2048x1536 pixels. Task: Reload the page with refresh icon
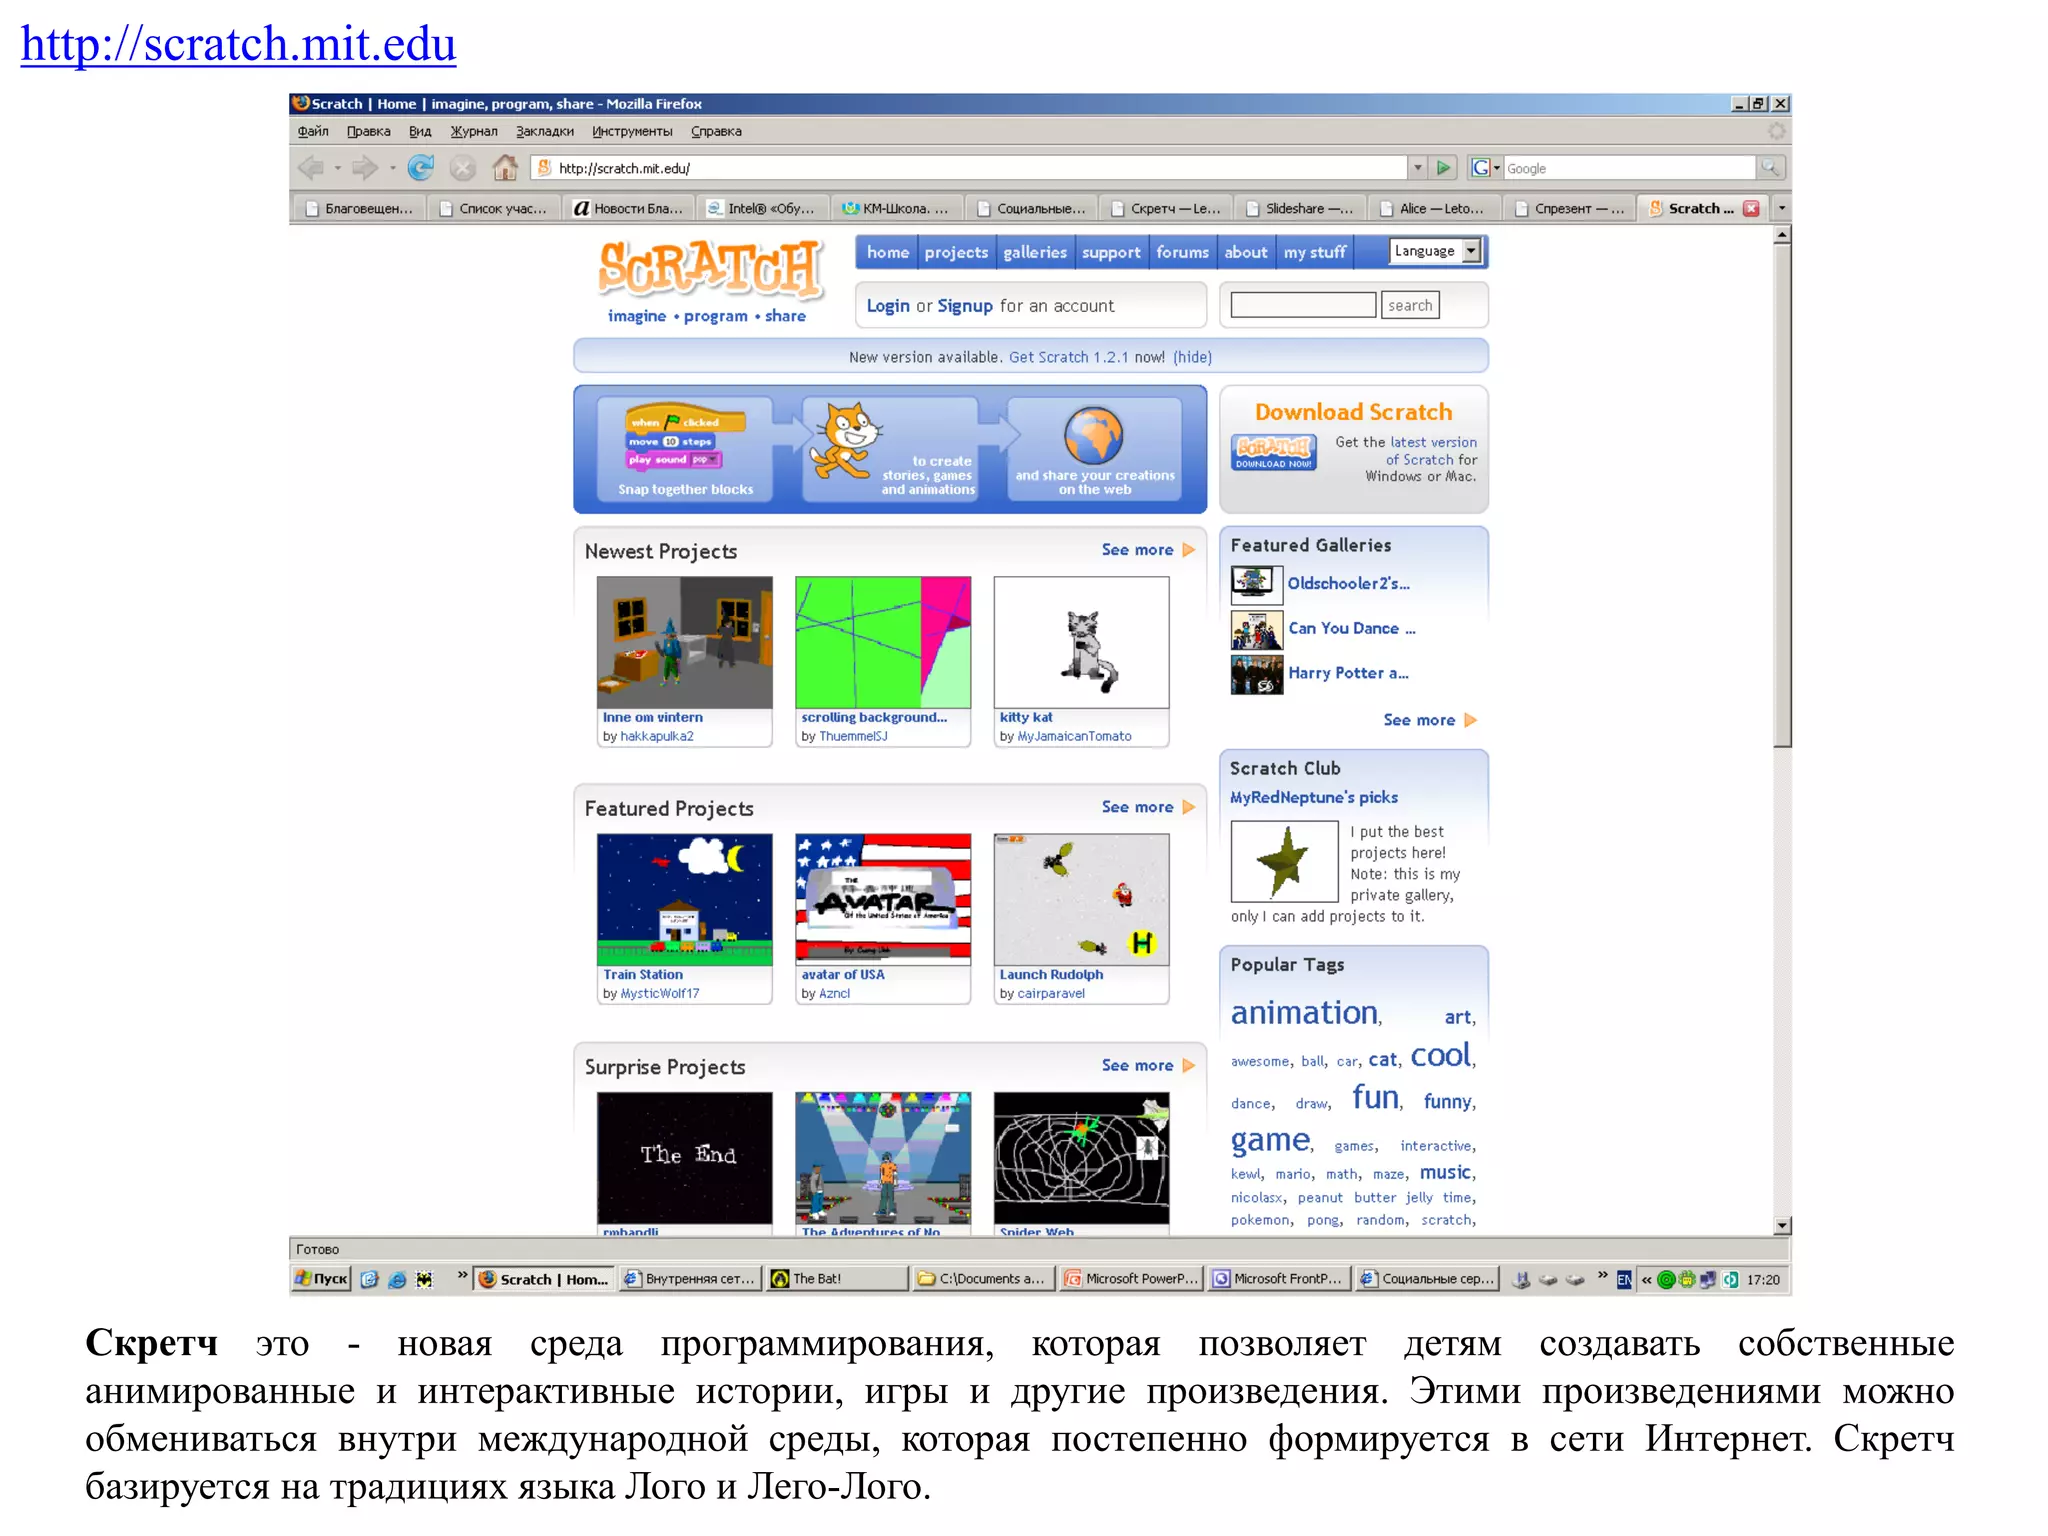421,168
